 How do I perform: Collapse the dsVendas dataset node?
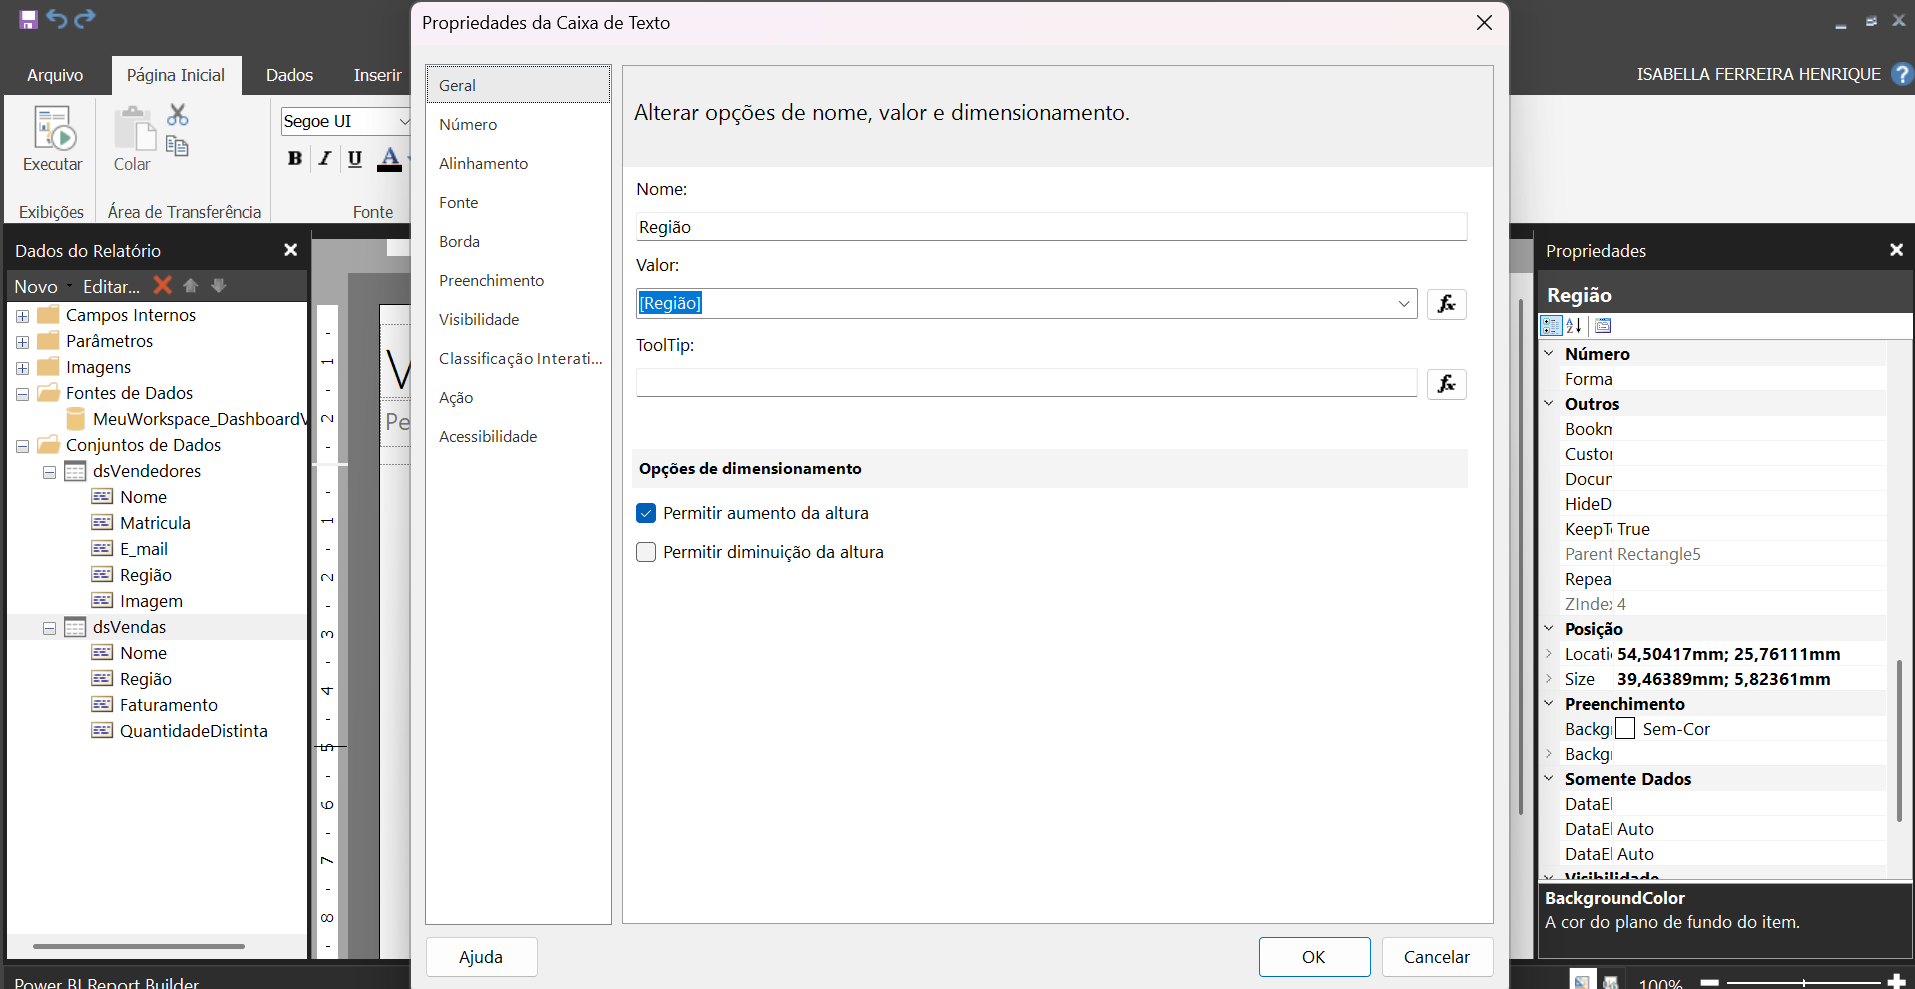[49, 628]
